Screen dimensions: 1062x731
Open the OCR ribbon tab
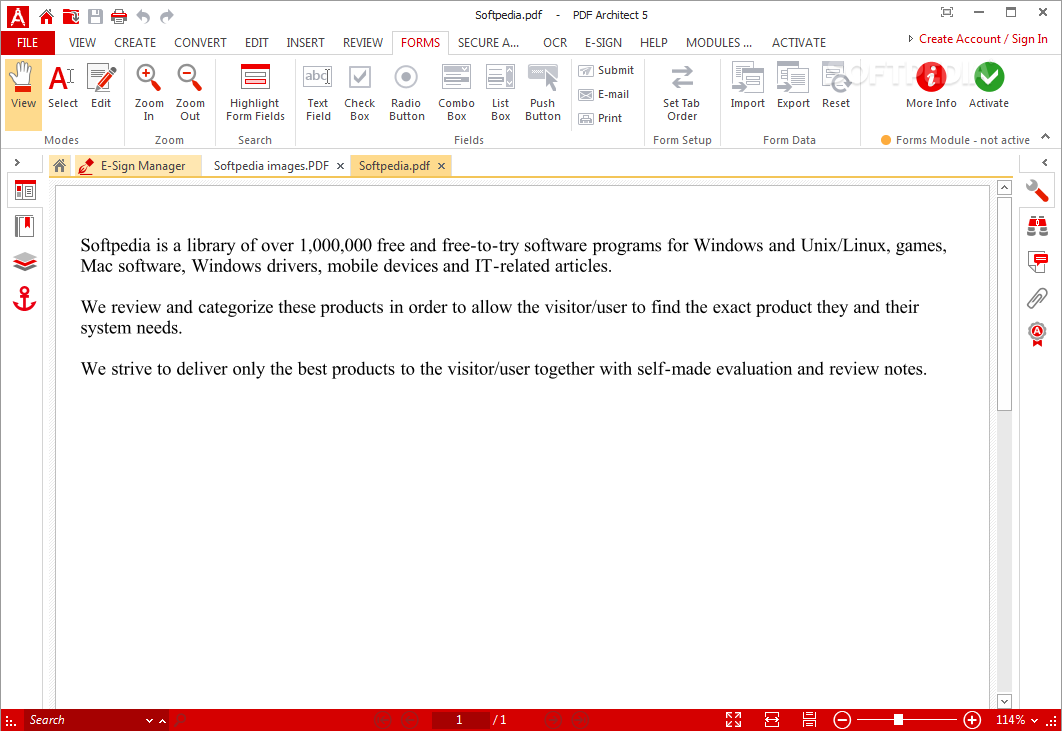tap(555, 43)
